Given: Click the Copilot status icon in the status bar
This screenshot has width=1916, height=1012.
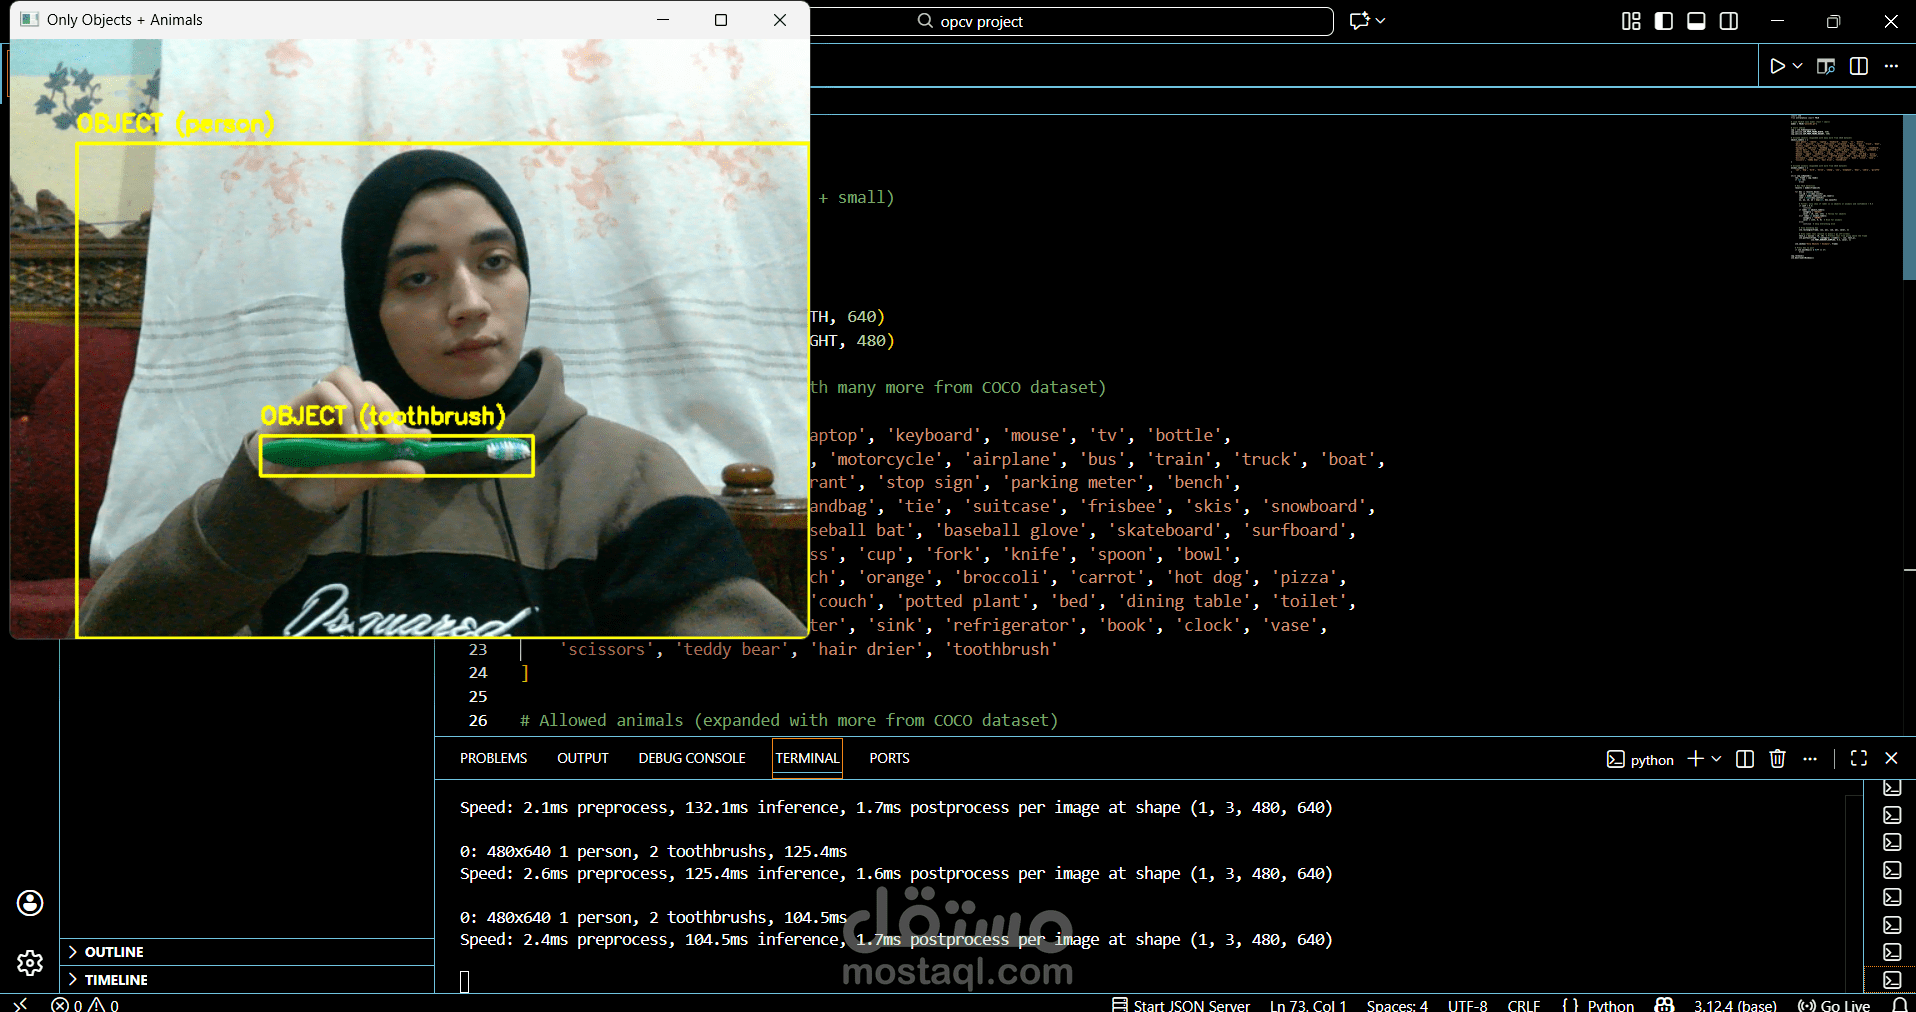Looking at the screenshot, I should pyautogui.click(x=1664, y=1005).
